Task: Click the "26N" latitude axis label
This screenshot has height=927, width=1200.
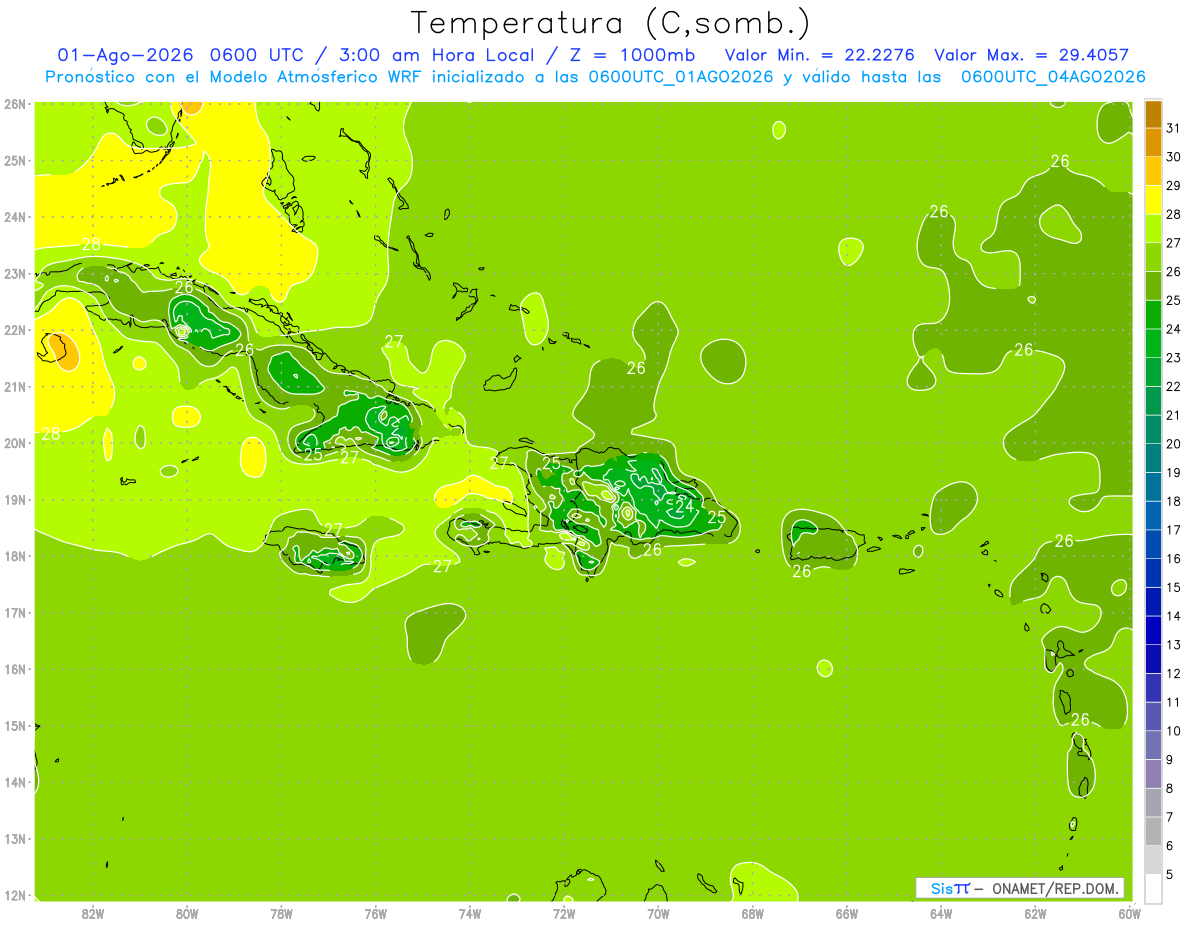Action: click(15, 104)
